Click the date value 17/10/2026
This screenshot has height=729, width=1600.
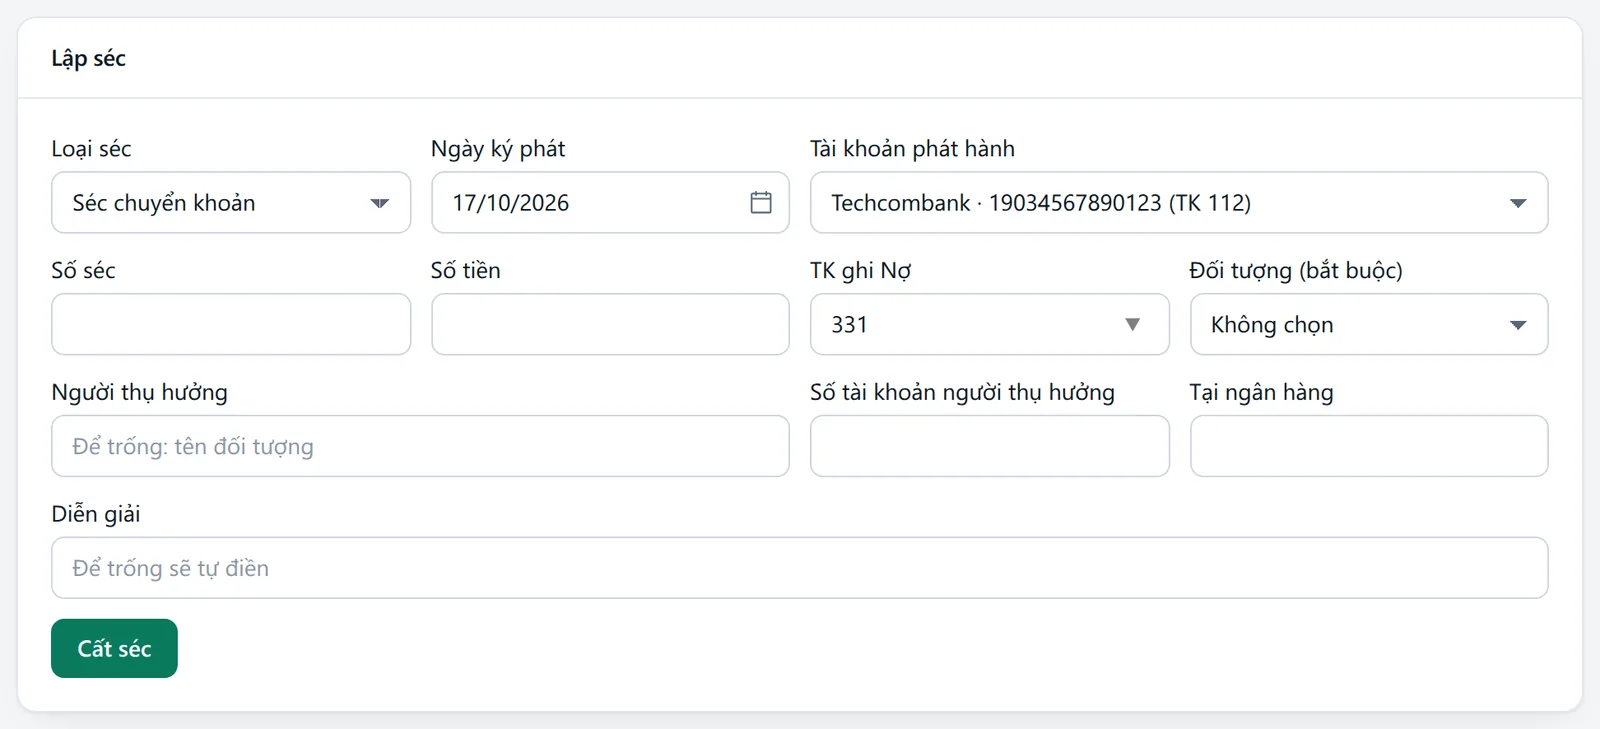(510, 203)
